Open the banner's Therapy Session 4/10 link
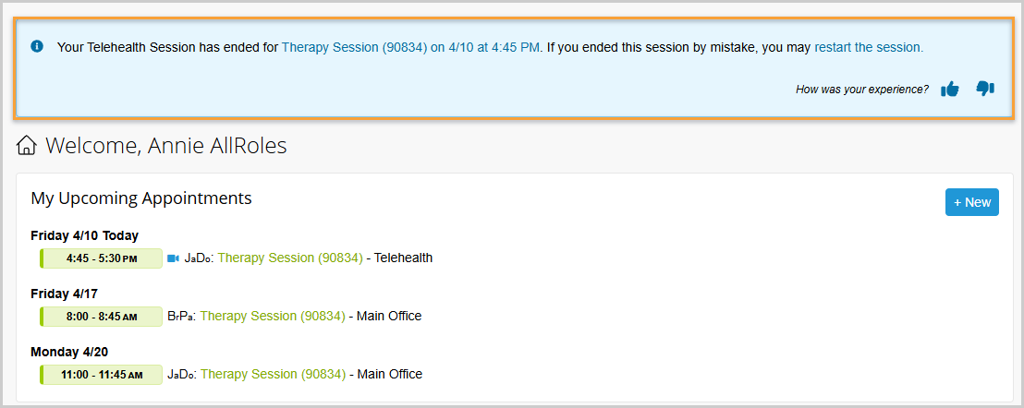The height and width of the screenshot is (408, 1024). tap(412, 47)
